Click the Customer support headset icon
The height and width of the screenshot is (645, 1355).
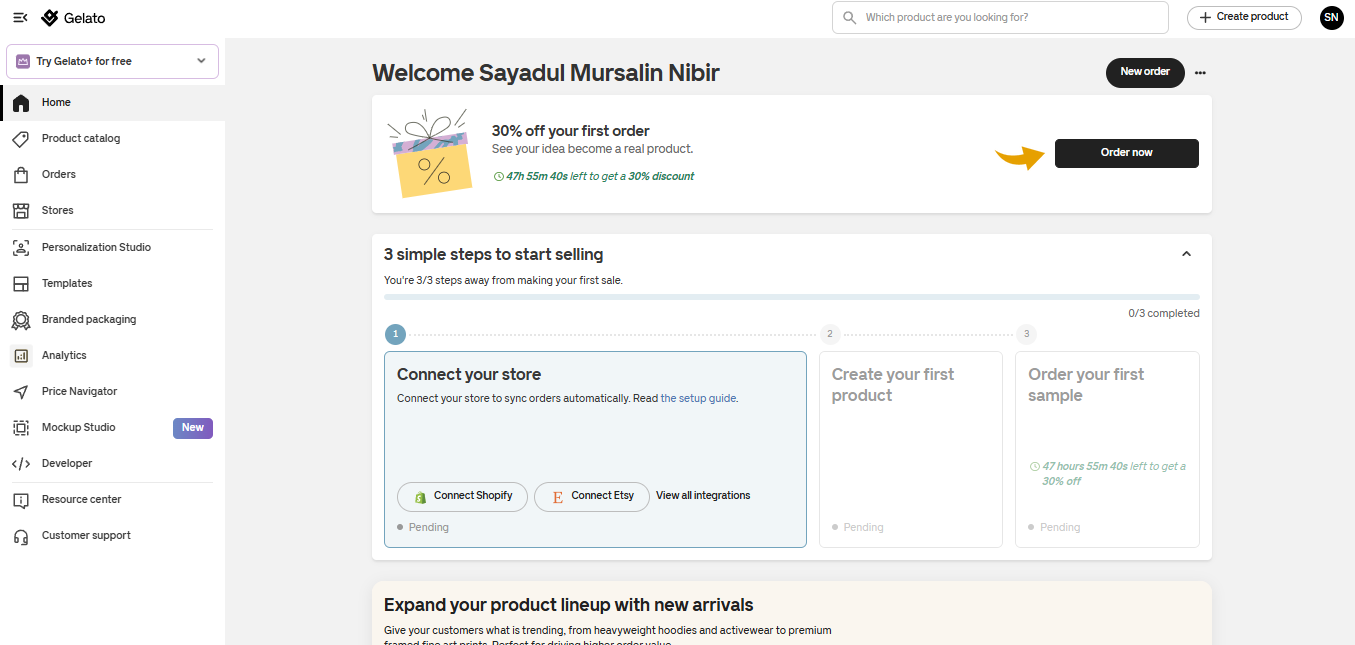[x=21, y=536]
